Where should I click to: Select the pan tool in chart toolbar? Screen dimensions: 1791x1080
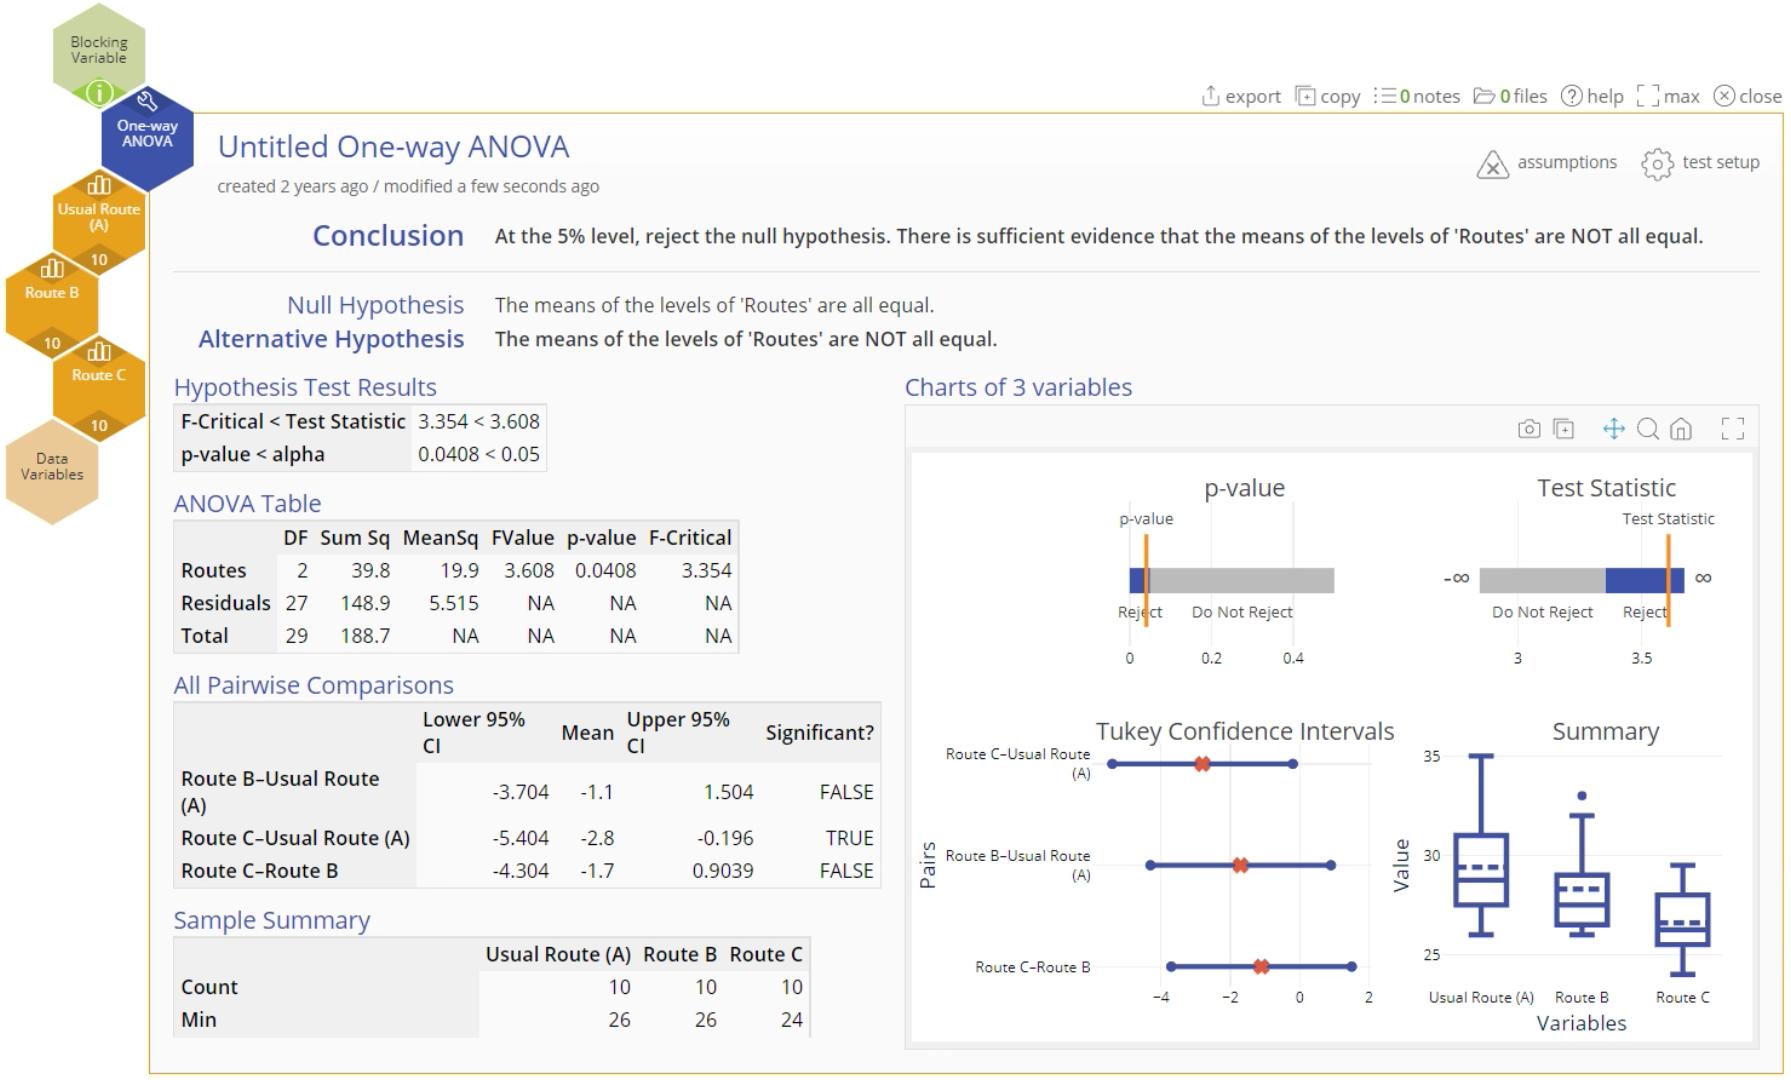[x=1614, y=429]
